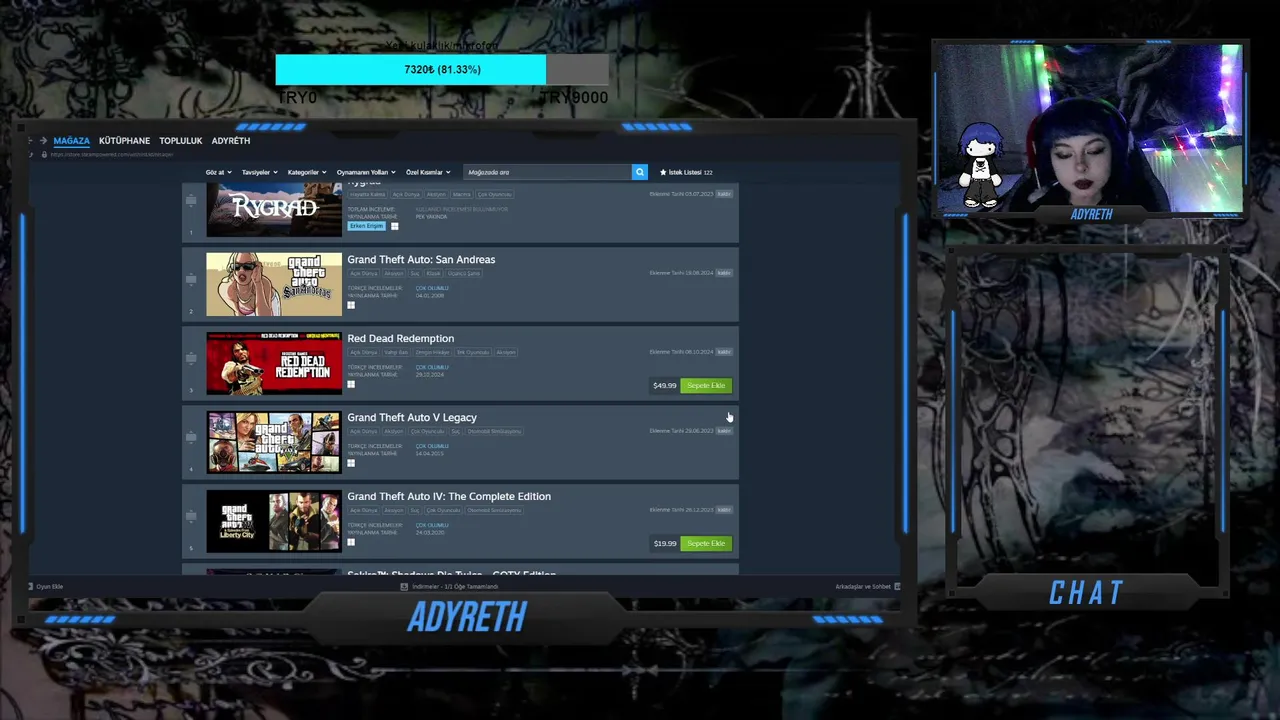
Task: Click the drag handle of the Rygrad row
Action: coord(191,200)
